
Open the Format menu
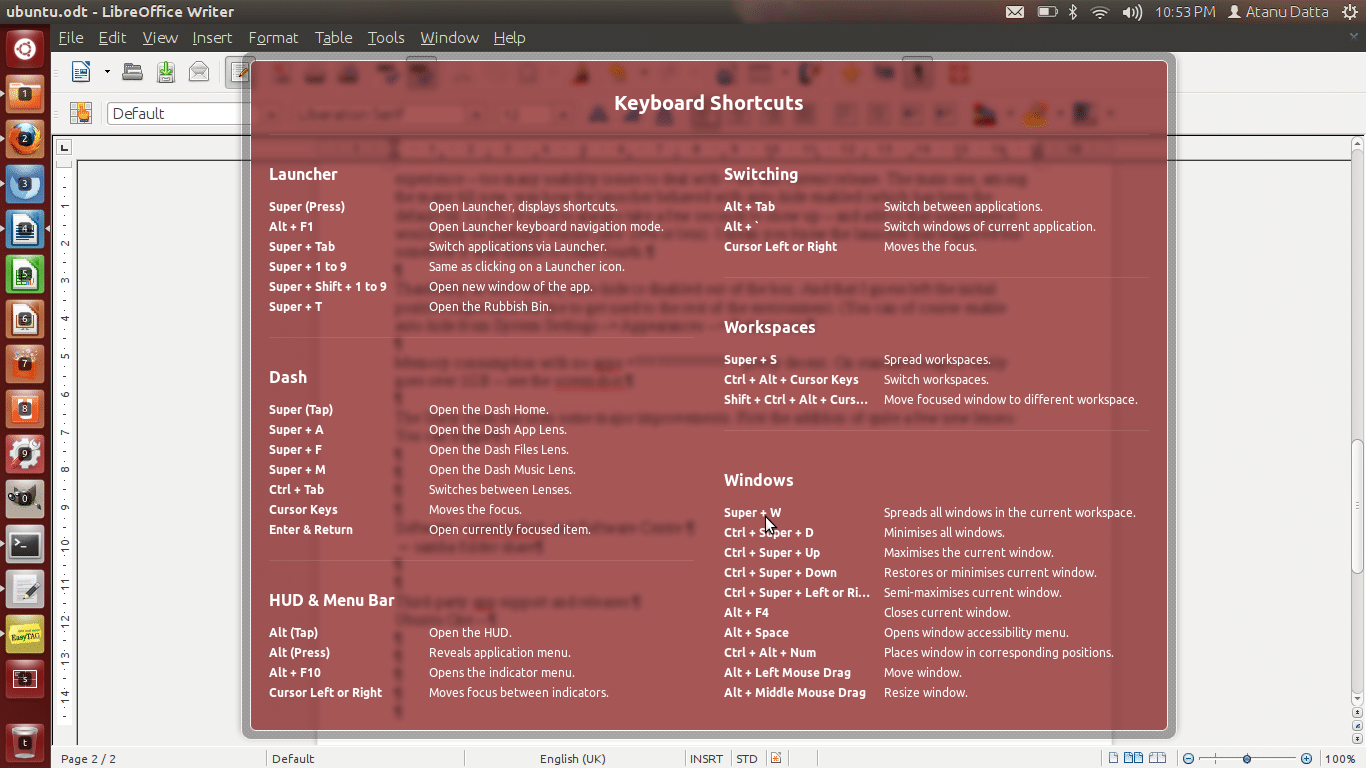tap(273, 38)
